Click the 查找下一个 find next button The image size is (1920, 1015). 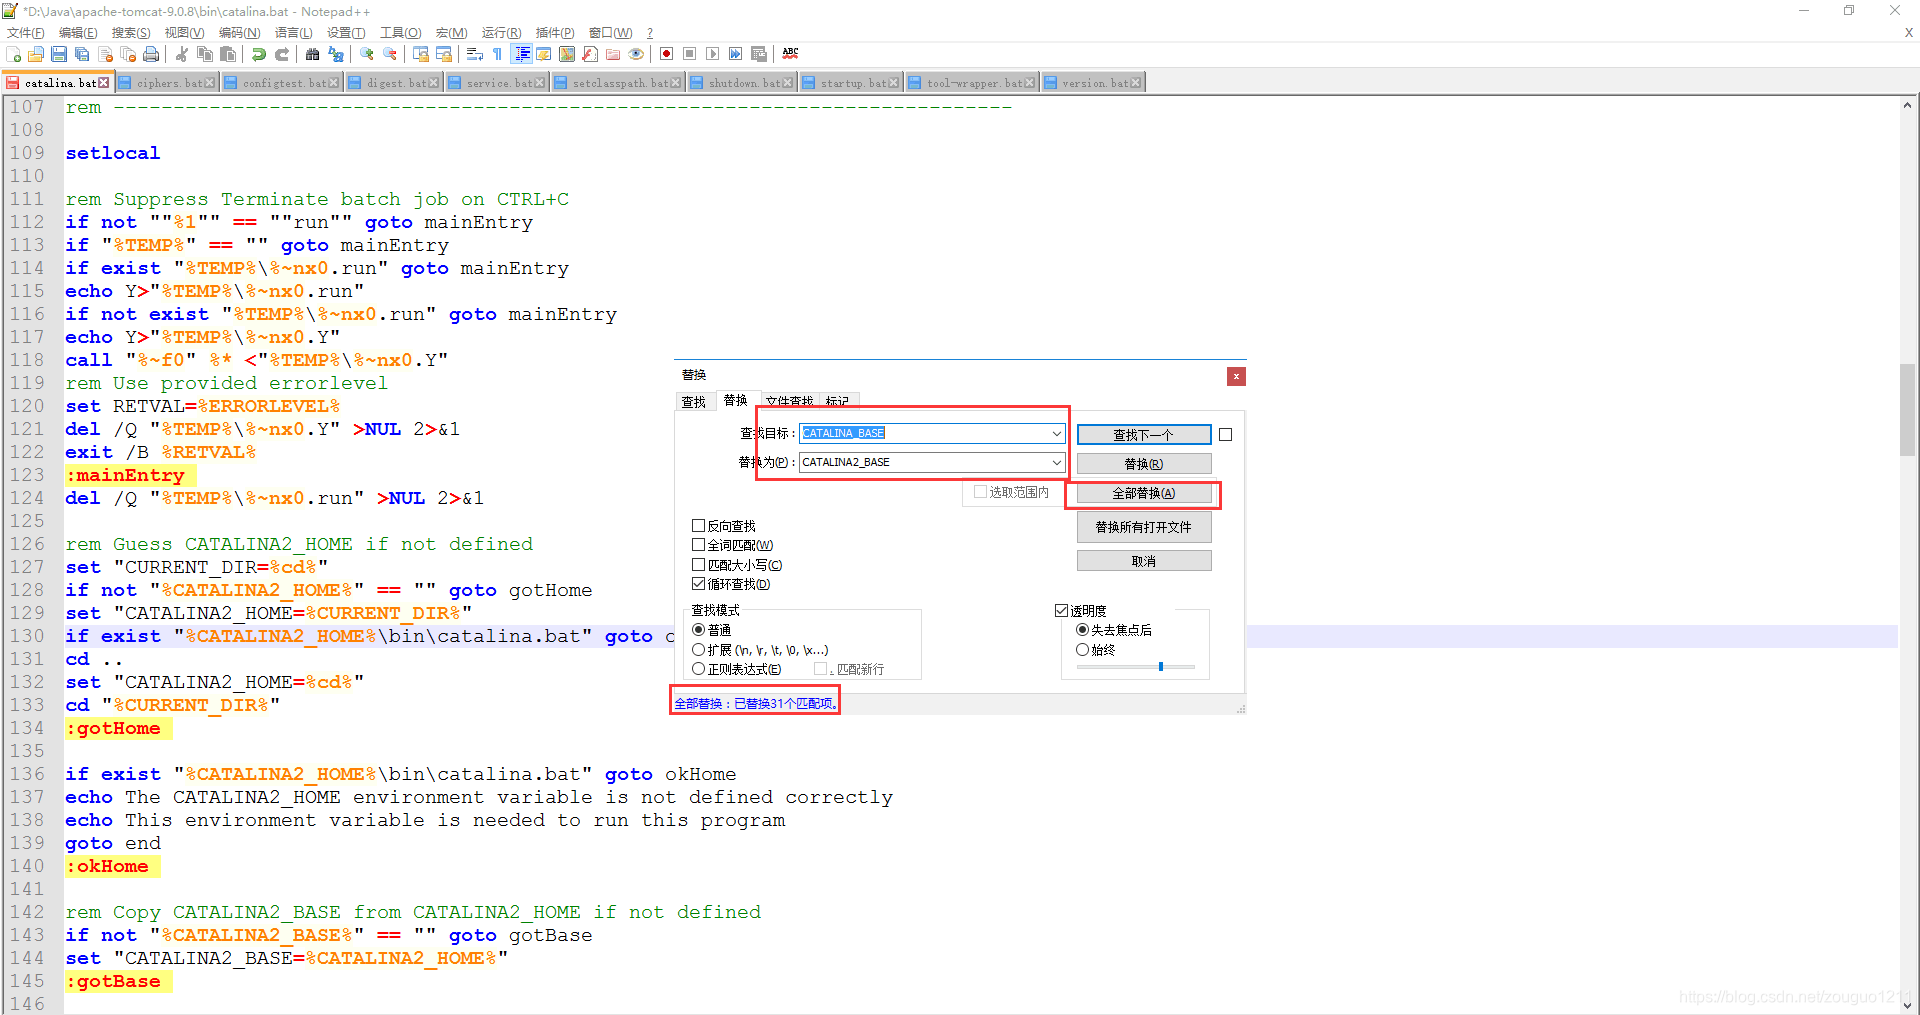click(x=1144, y=435)
